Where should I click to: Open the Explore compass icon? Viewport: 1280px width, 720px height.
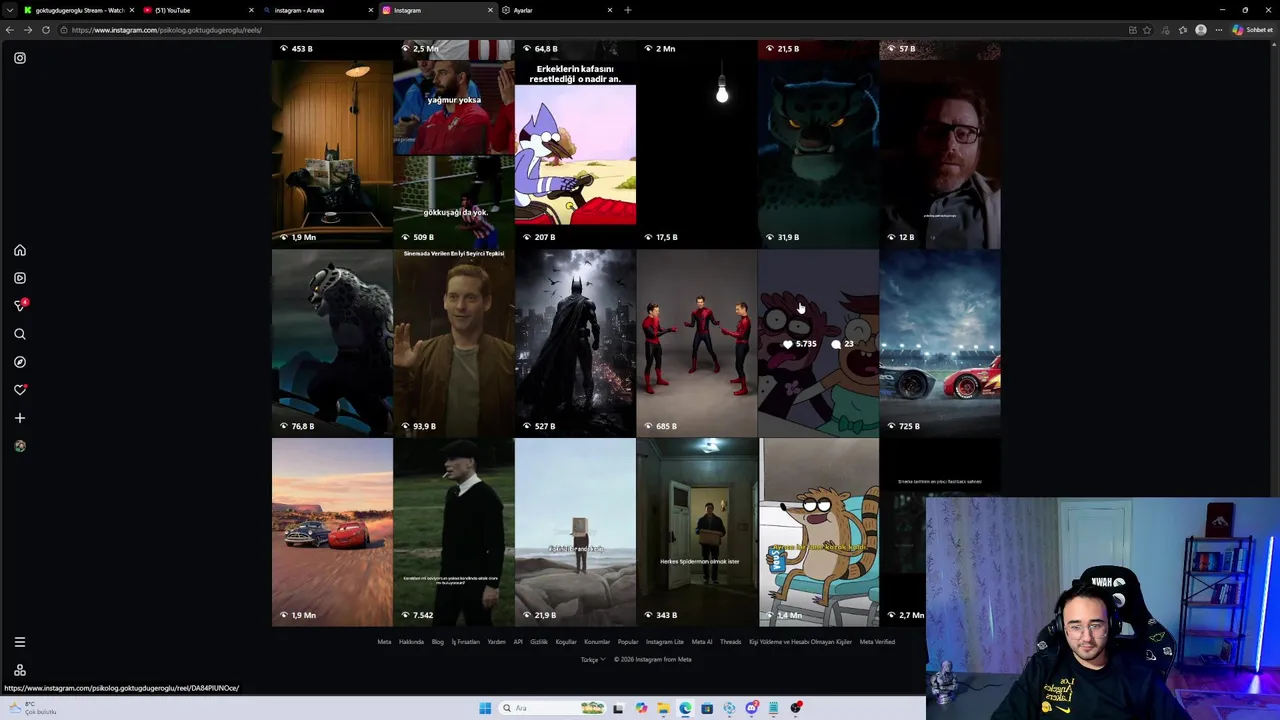point(20,362)
